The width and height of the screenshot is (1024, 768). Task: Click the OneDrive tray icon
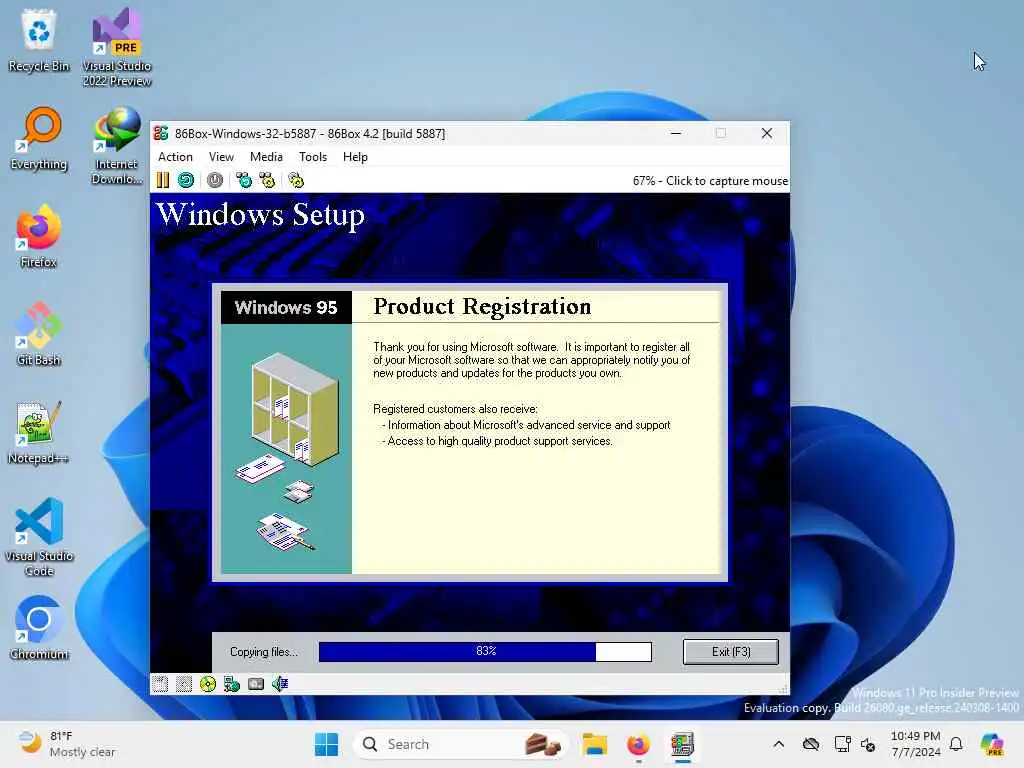click(x=811, y=744)
